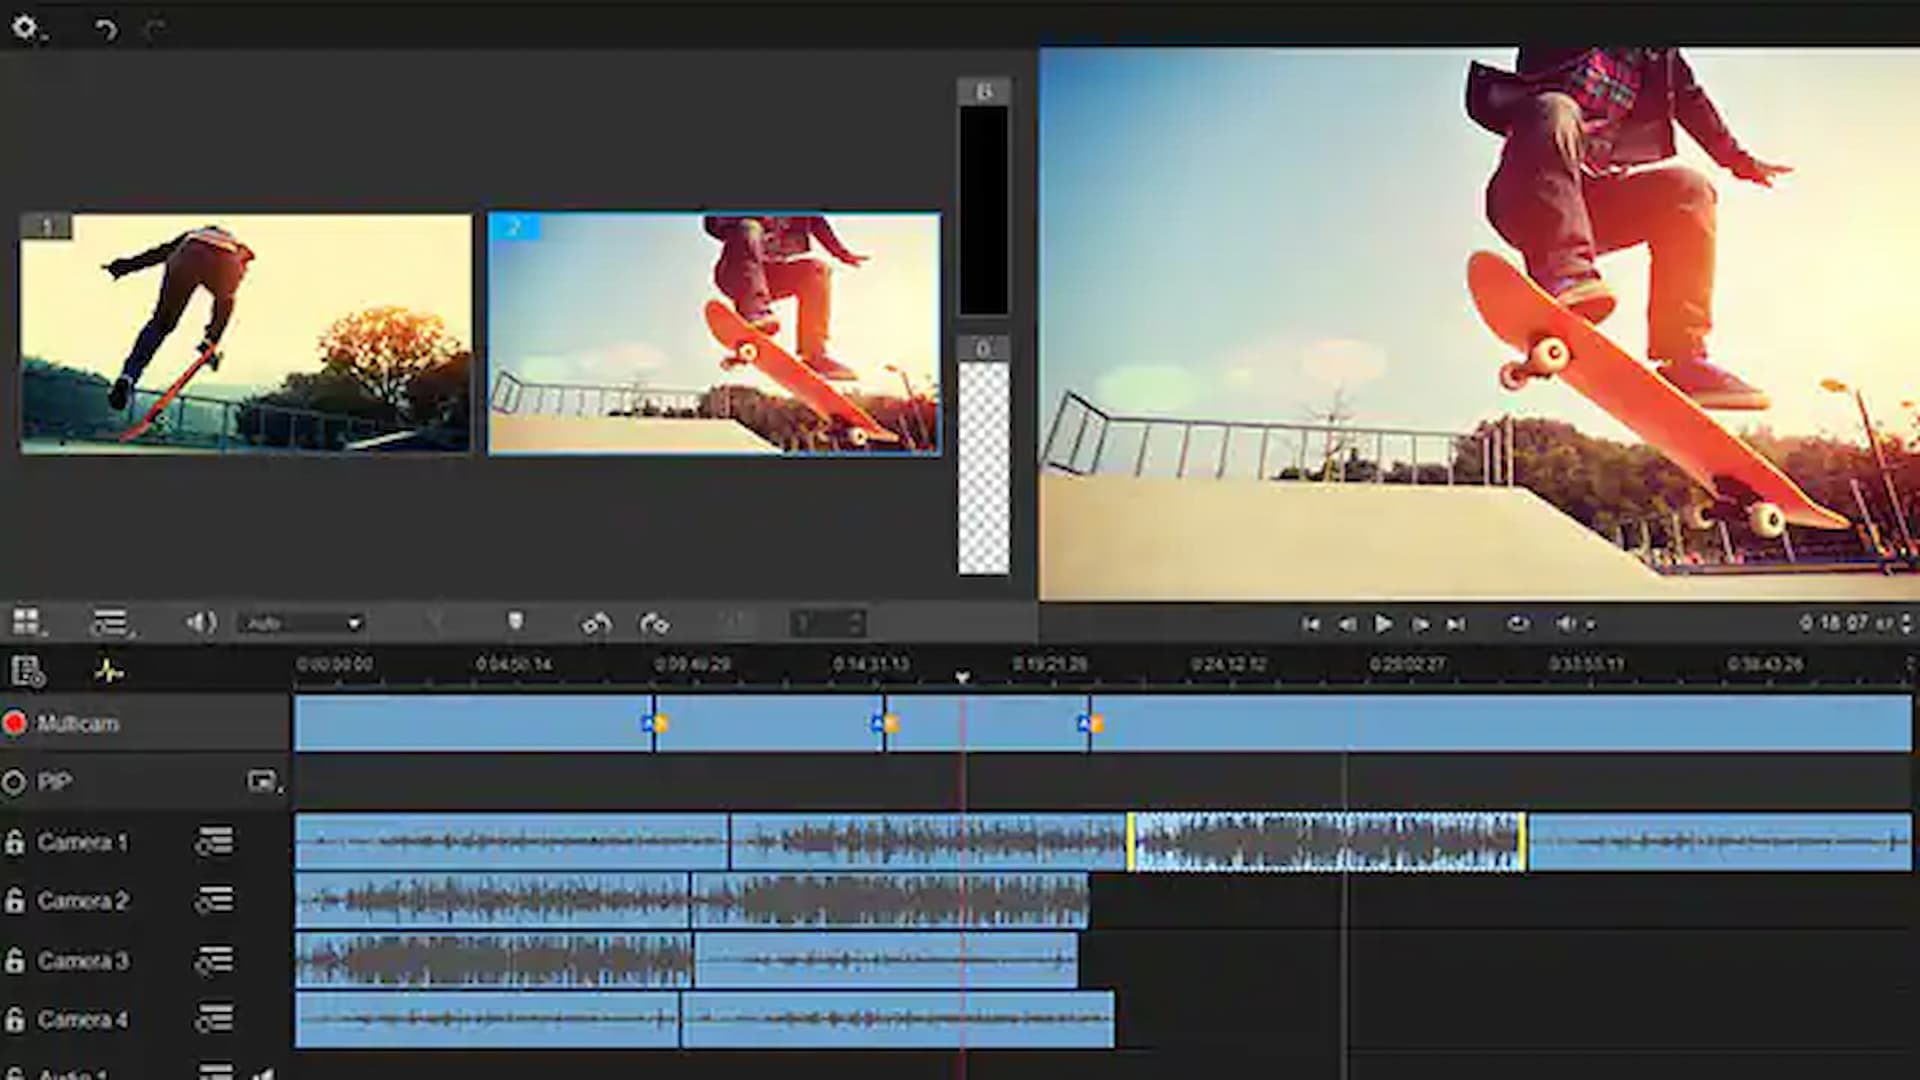The image size is (1920, 1080).
Task: Select the multicam view layout icon
Action: point(28,622)
